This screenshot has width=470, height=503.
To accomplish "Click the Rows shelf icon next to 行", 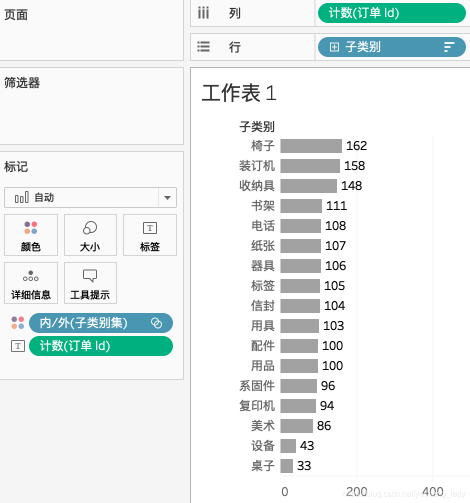I will click(203, 47).
